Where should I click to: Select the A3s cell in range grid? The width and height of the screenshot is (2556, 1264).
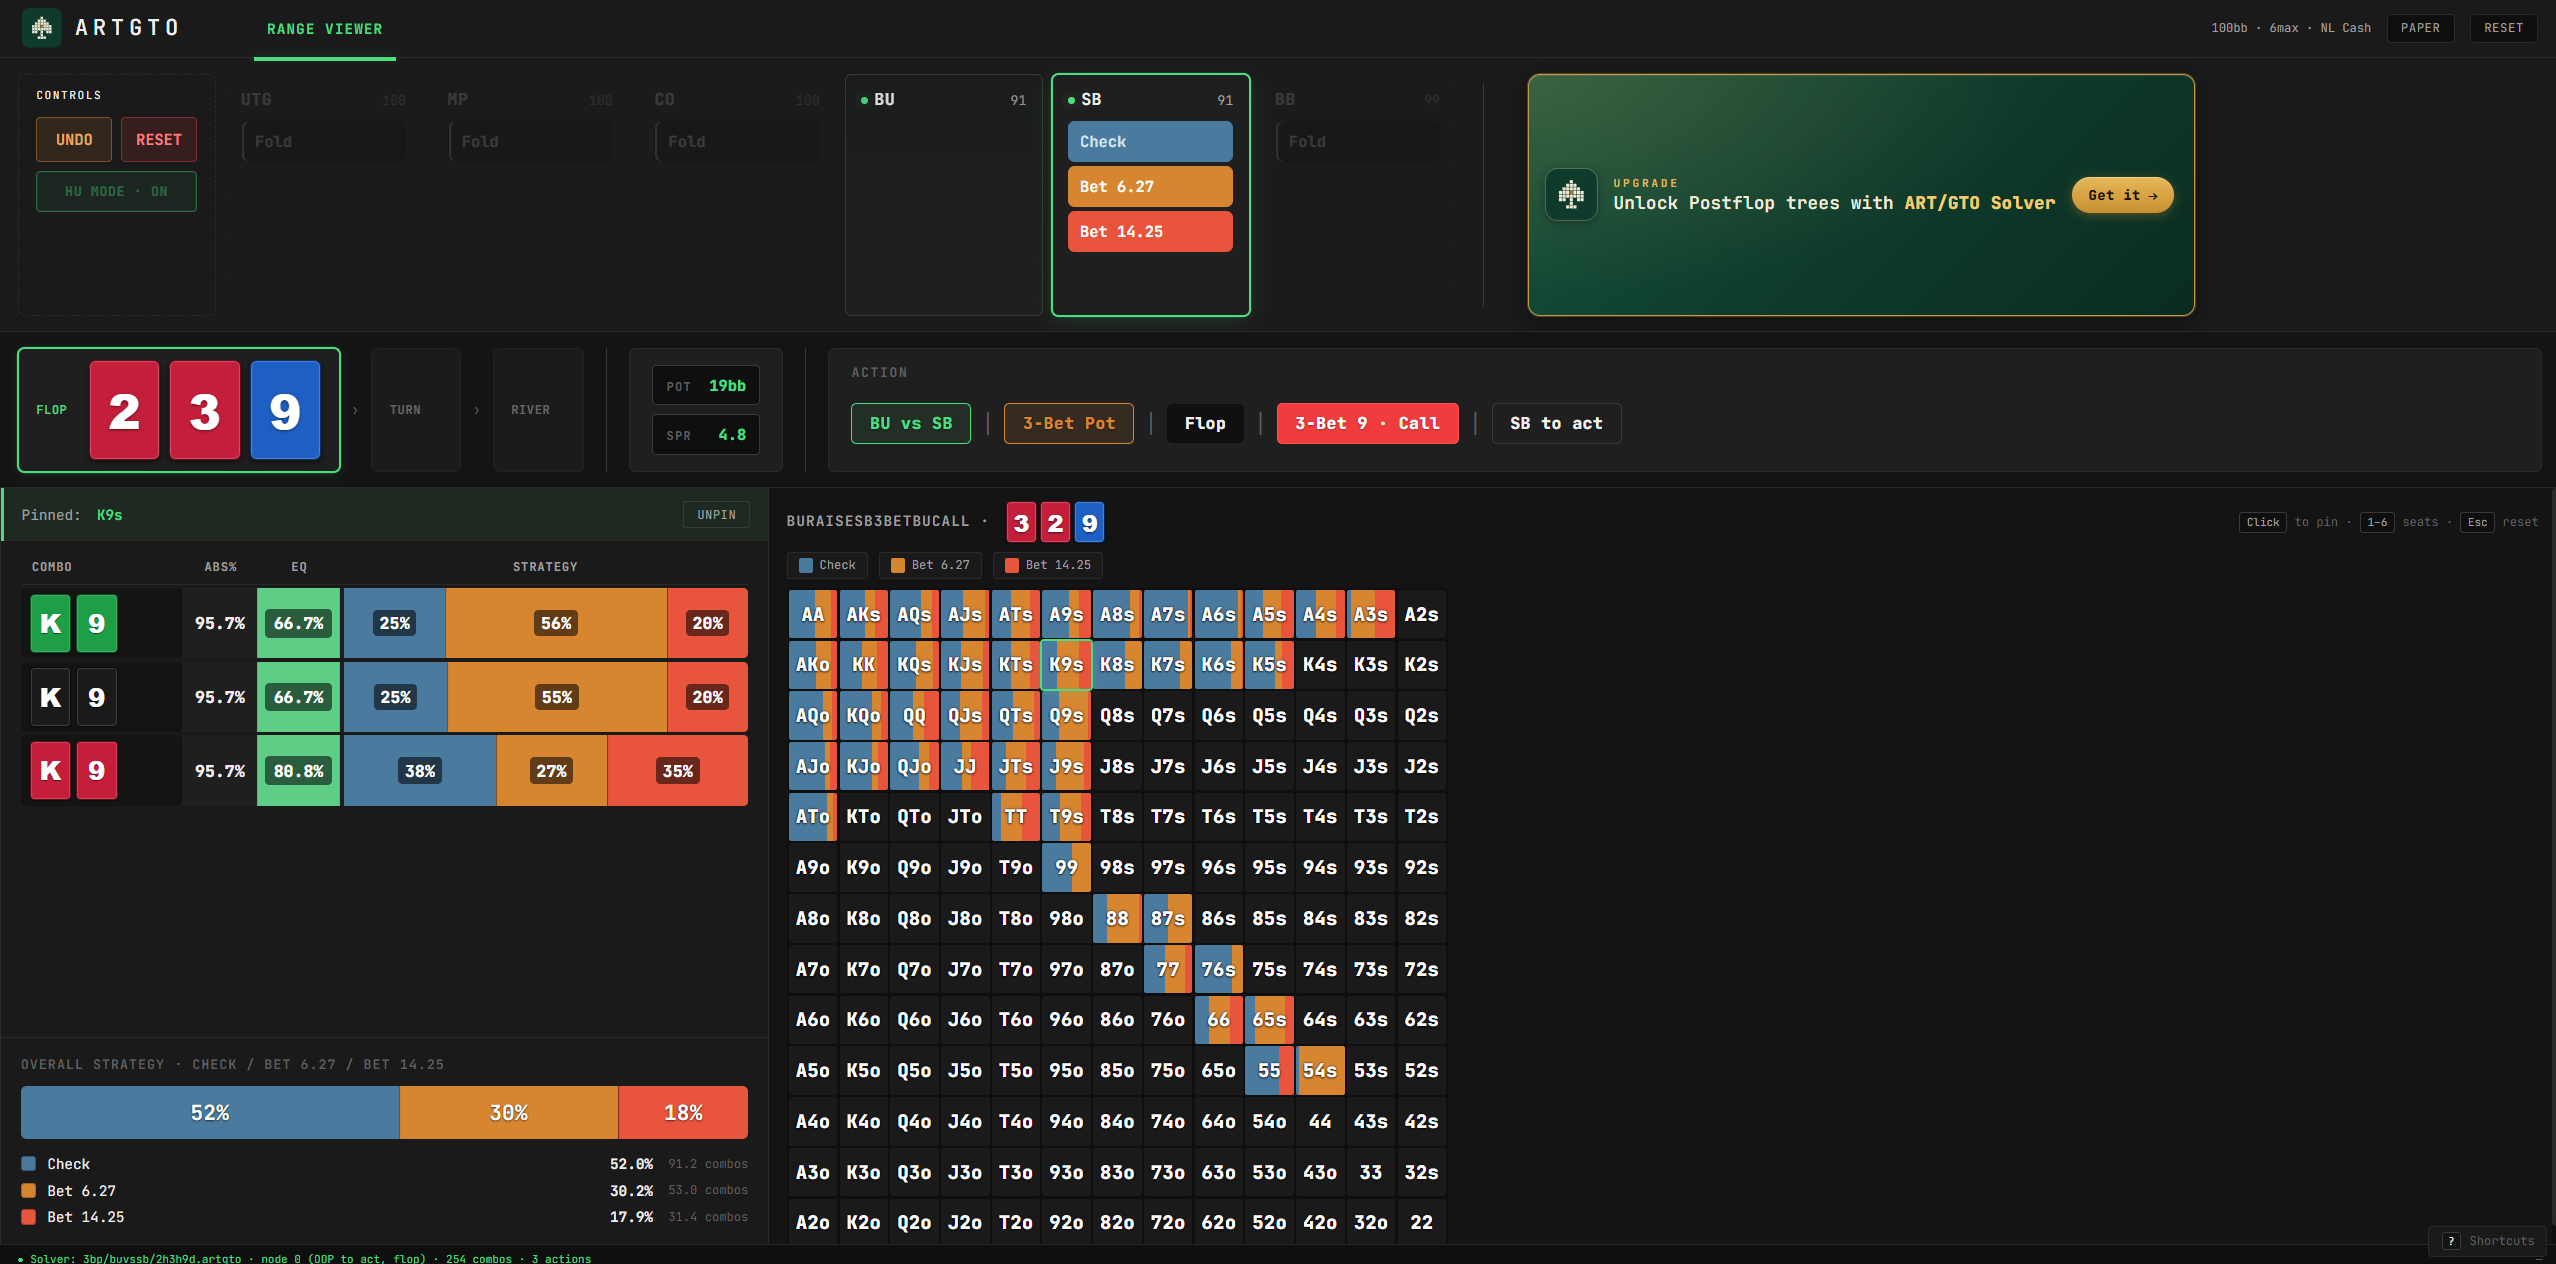tap(1371, 614)
